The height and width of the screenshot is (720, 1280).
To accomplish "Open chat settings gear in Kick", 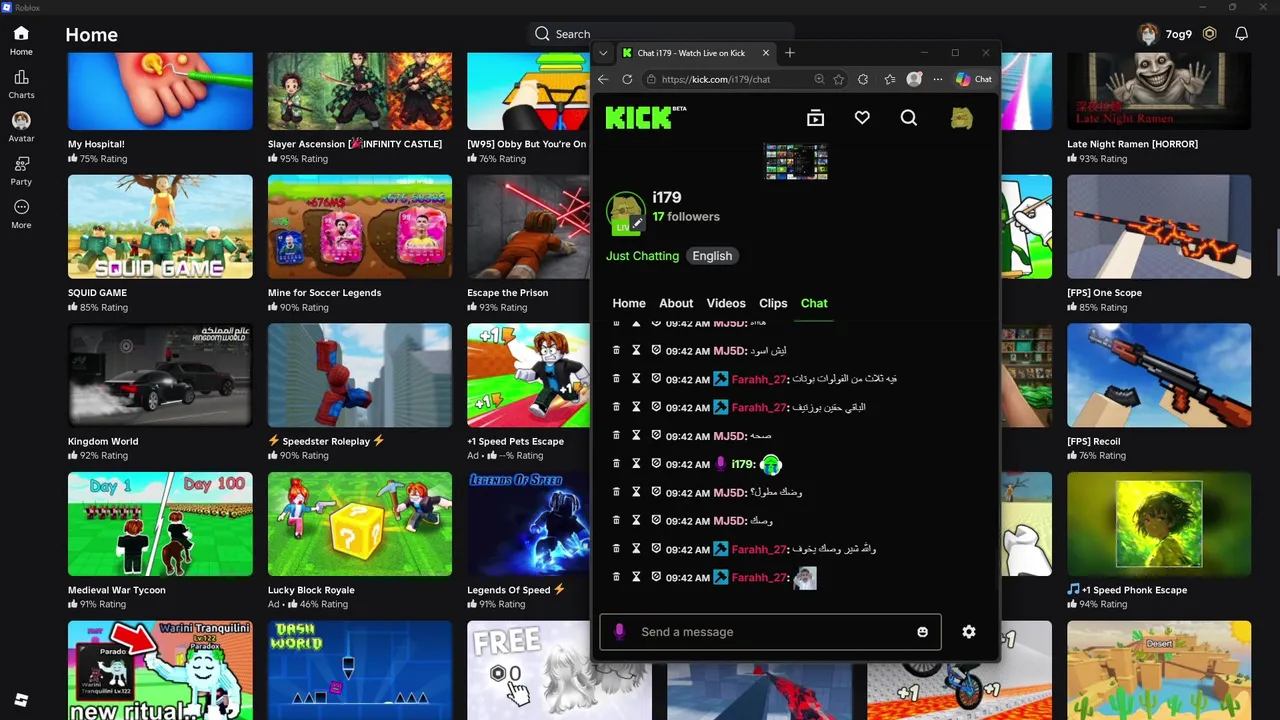I will (x=968, y=632).
